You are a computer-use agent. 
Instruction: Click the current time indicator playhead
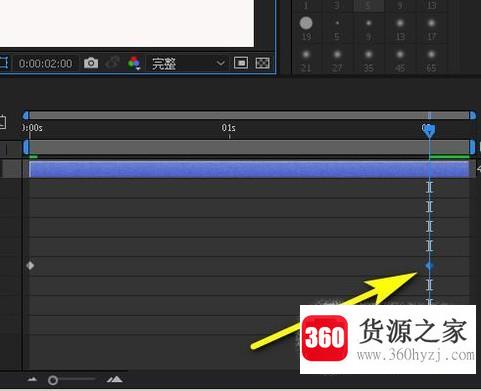429,131
